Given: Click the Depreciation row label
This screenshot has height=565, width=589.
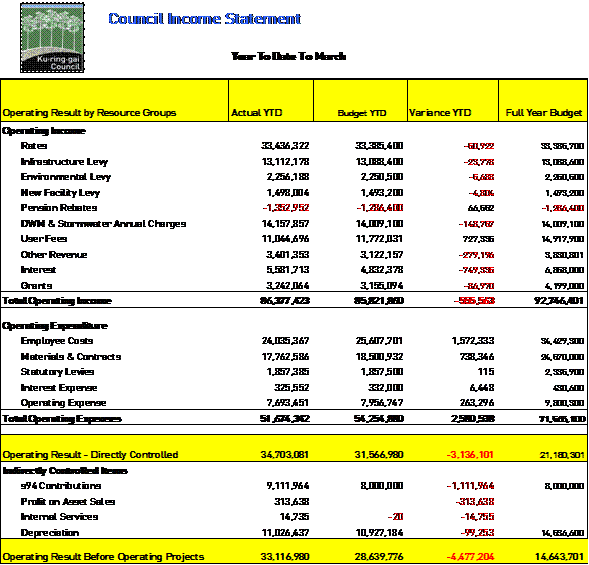Looking at the screenshot, I should 50,533.
